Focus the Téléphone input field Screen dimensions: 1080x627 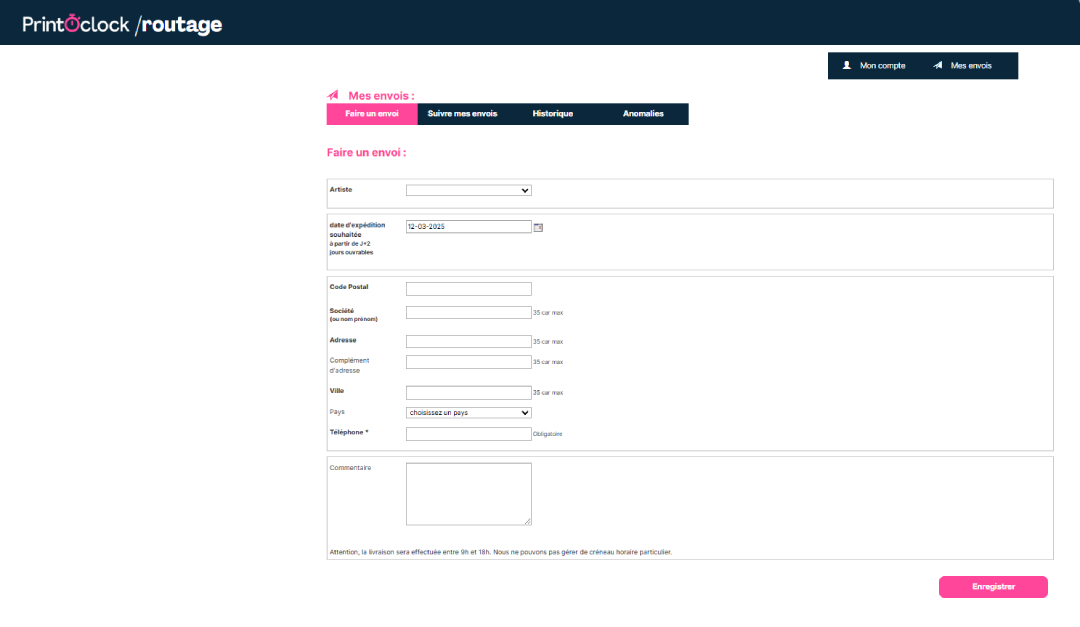tap(468, 434)
